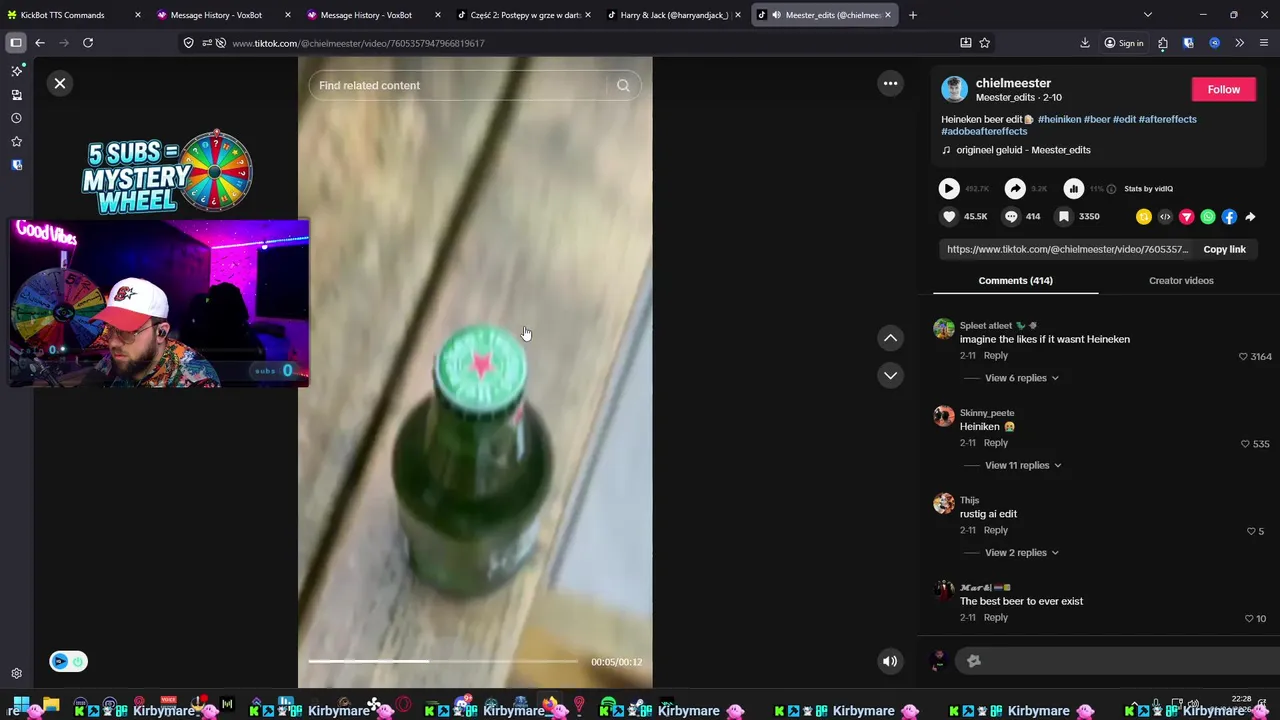Click the search magnifier in Find related content
Image resolution: width=1280 pixels, height=720 pixels.
(623, 85)
